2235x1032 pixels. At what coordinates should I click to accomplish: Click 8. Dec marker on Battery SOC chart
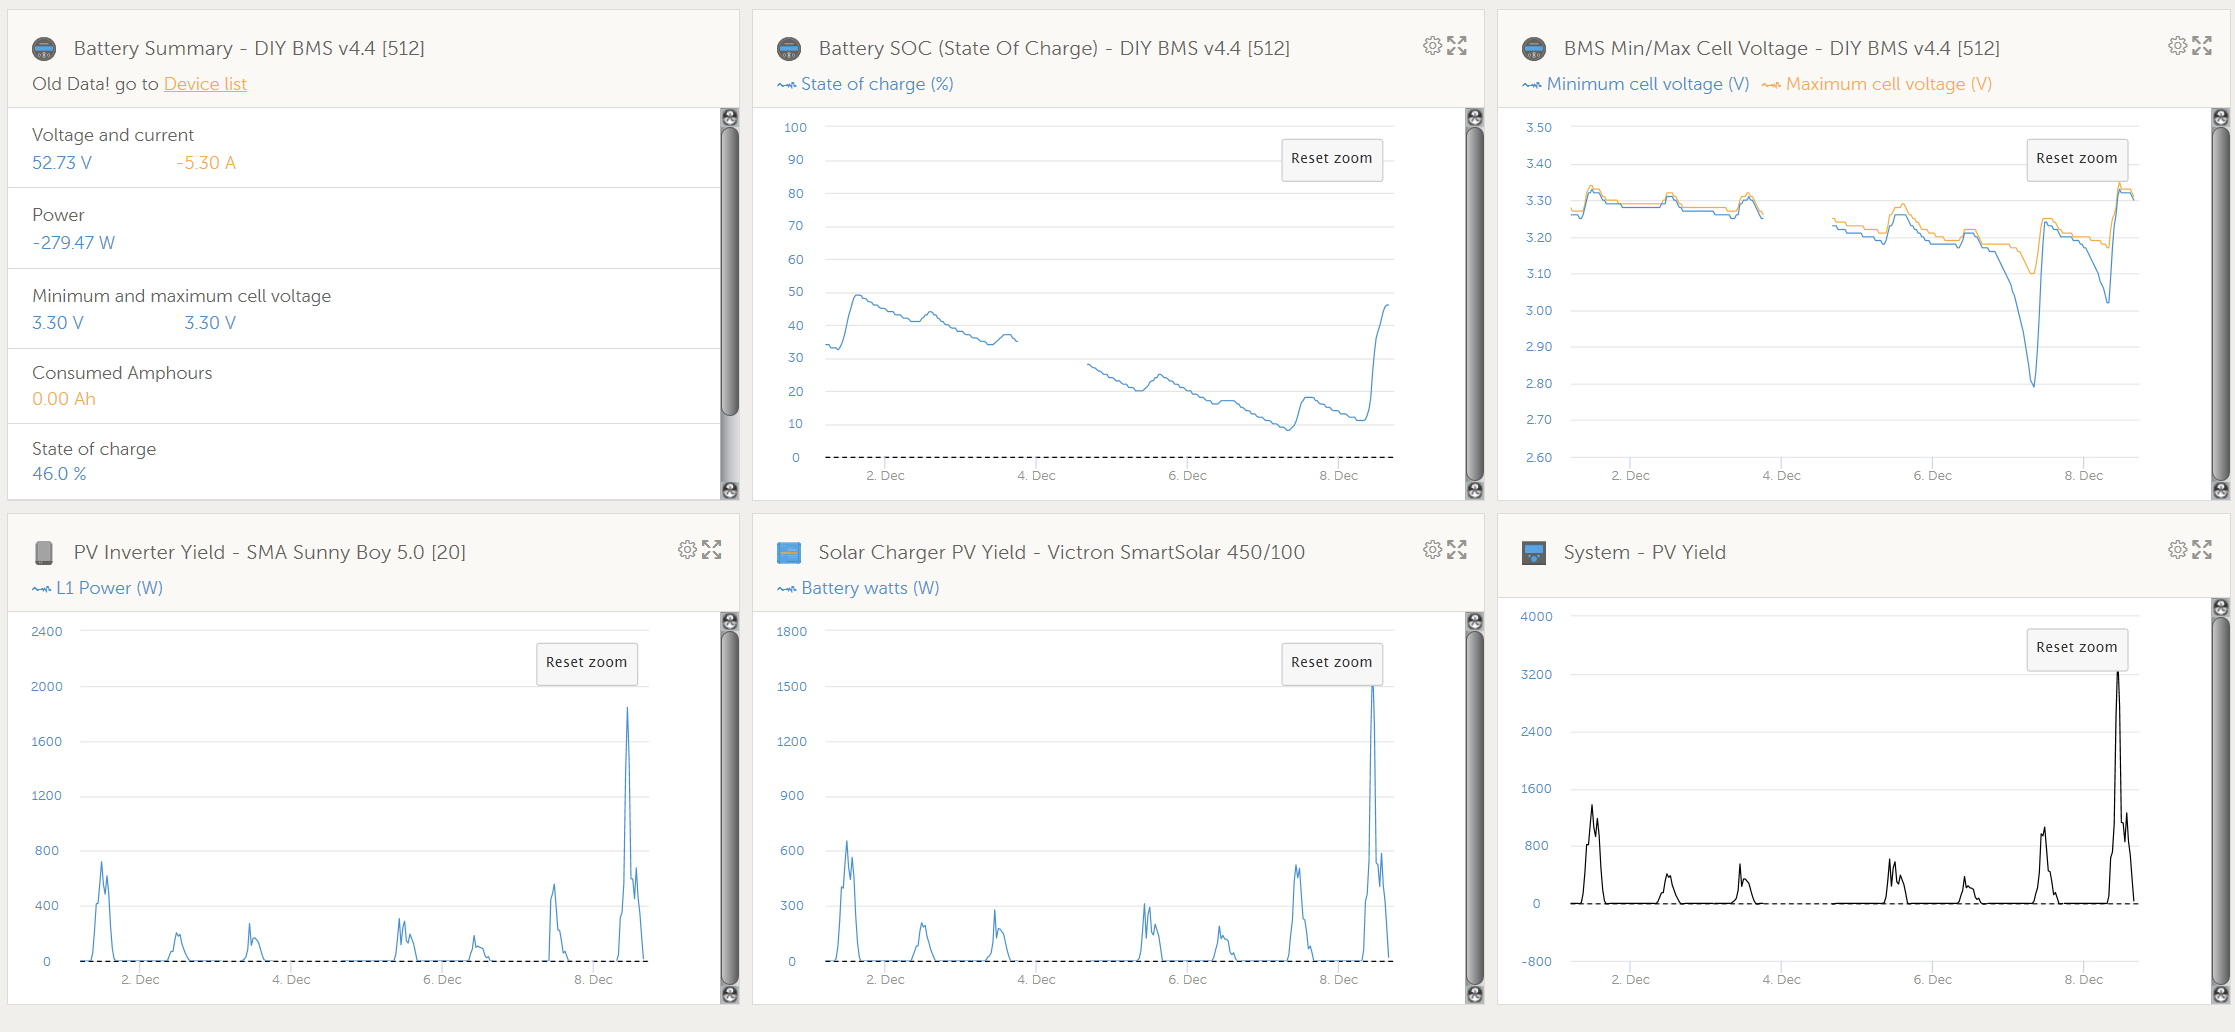[1338, 476]
